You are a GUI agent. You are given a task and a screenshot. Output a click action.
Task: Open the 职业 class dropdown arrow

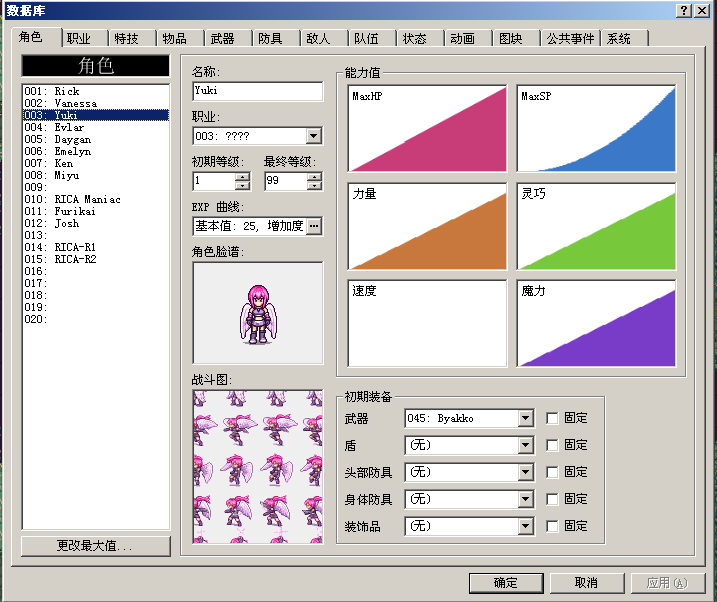314,136
